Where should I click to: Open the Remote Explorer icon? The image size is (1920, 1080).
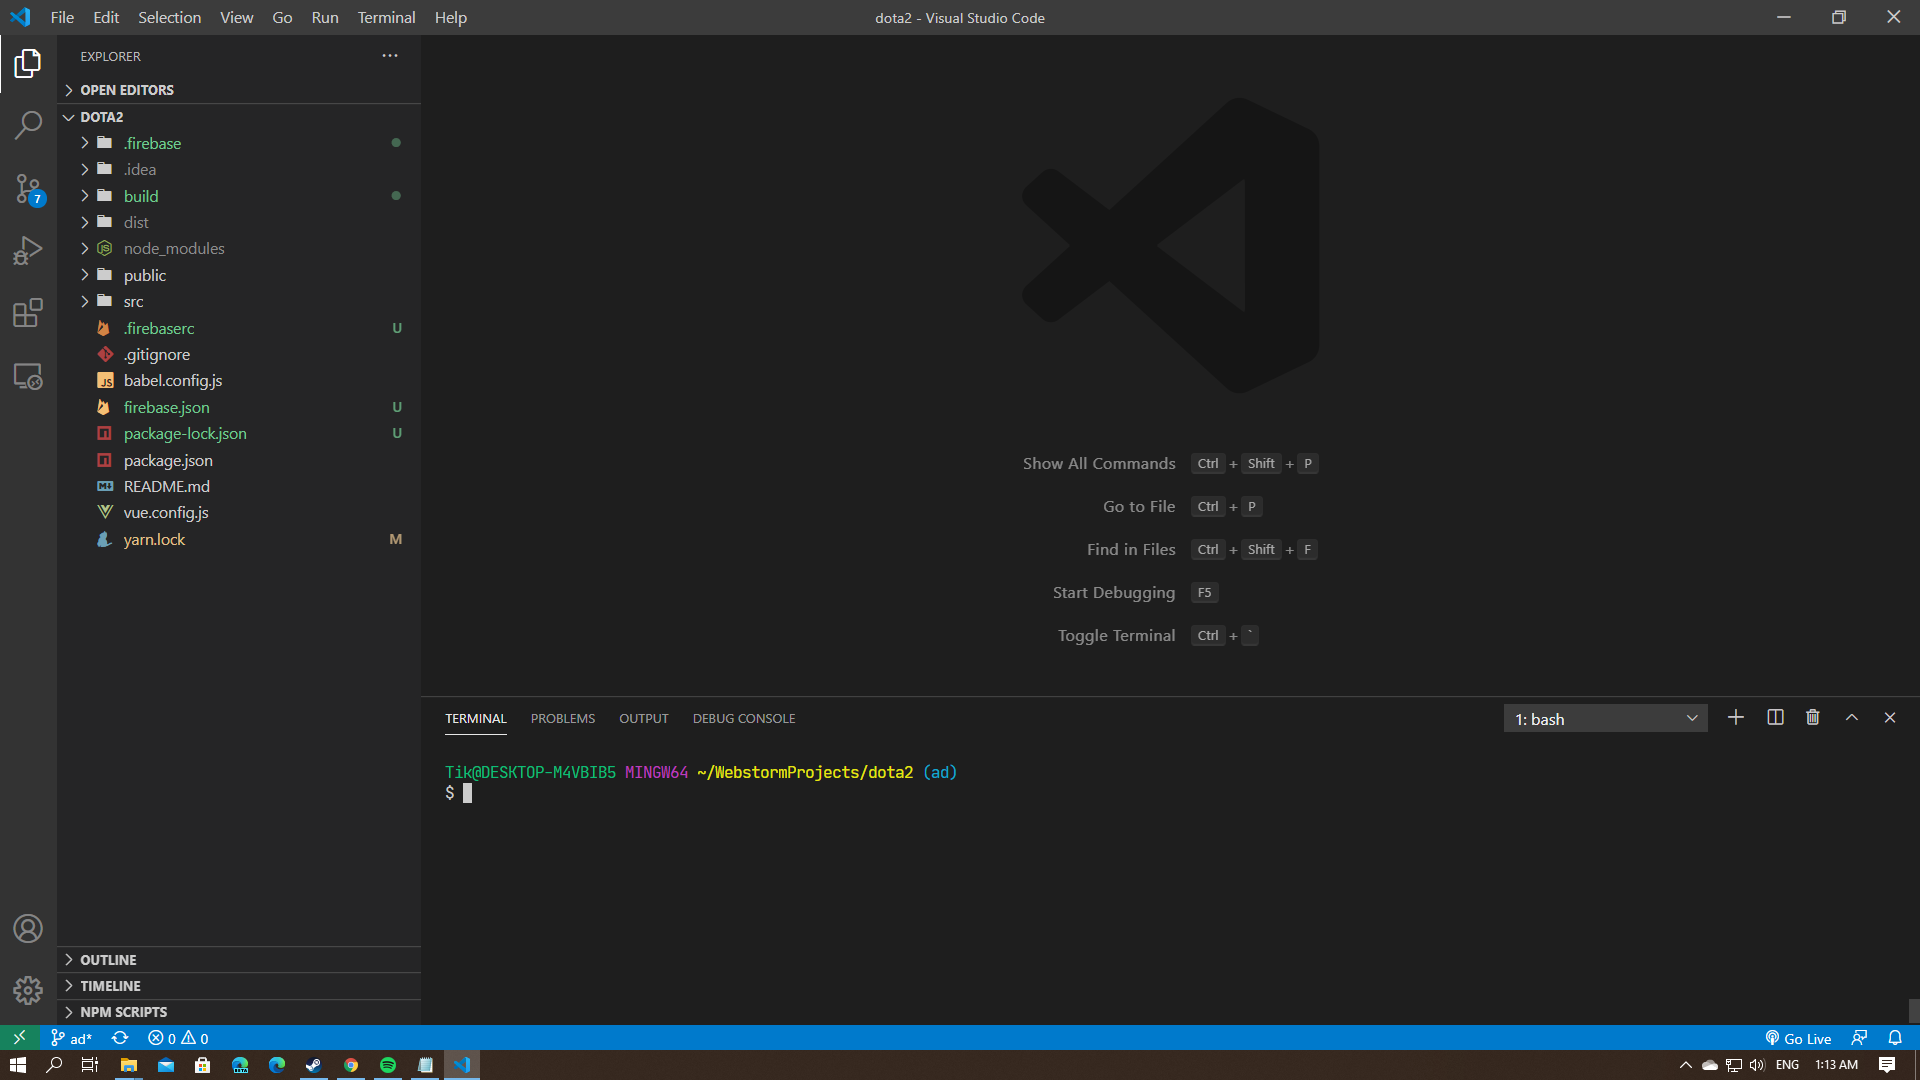click(27, 376)
